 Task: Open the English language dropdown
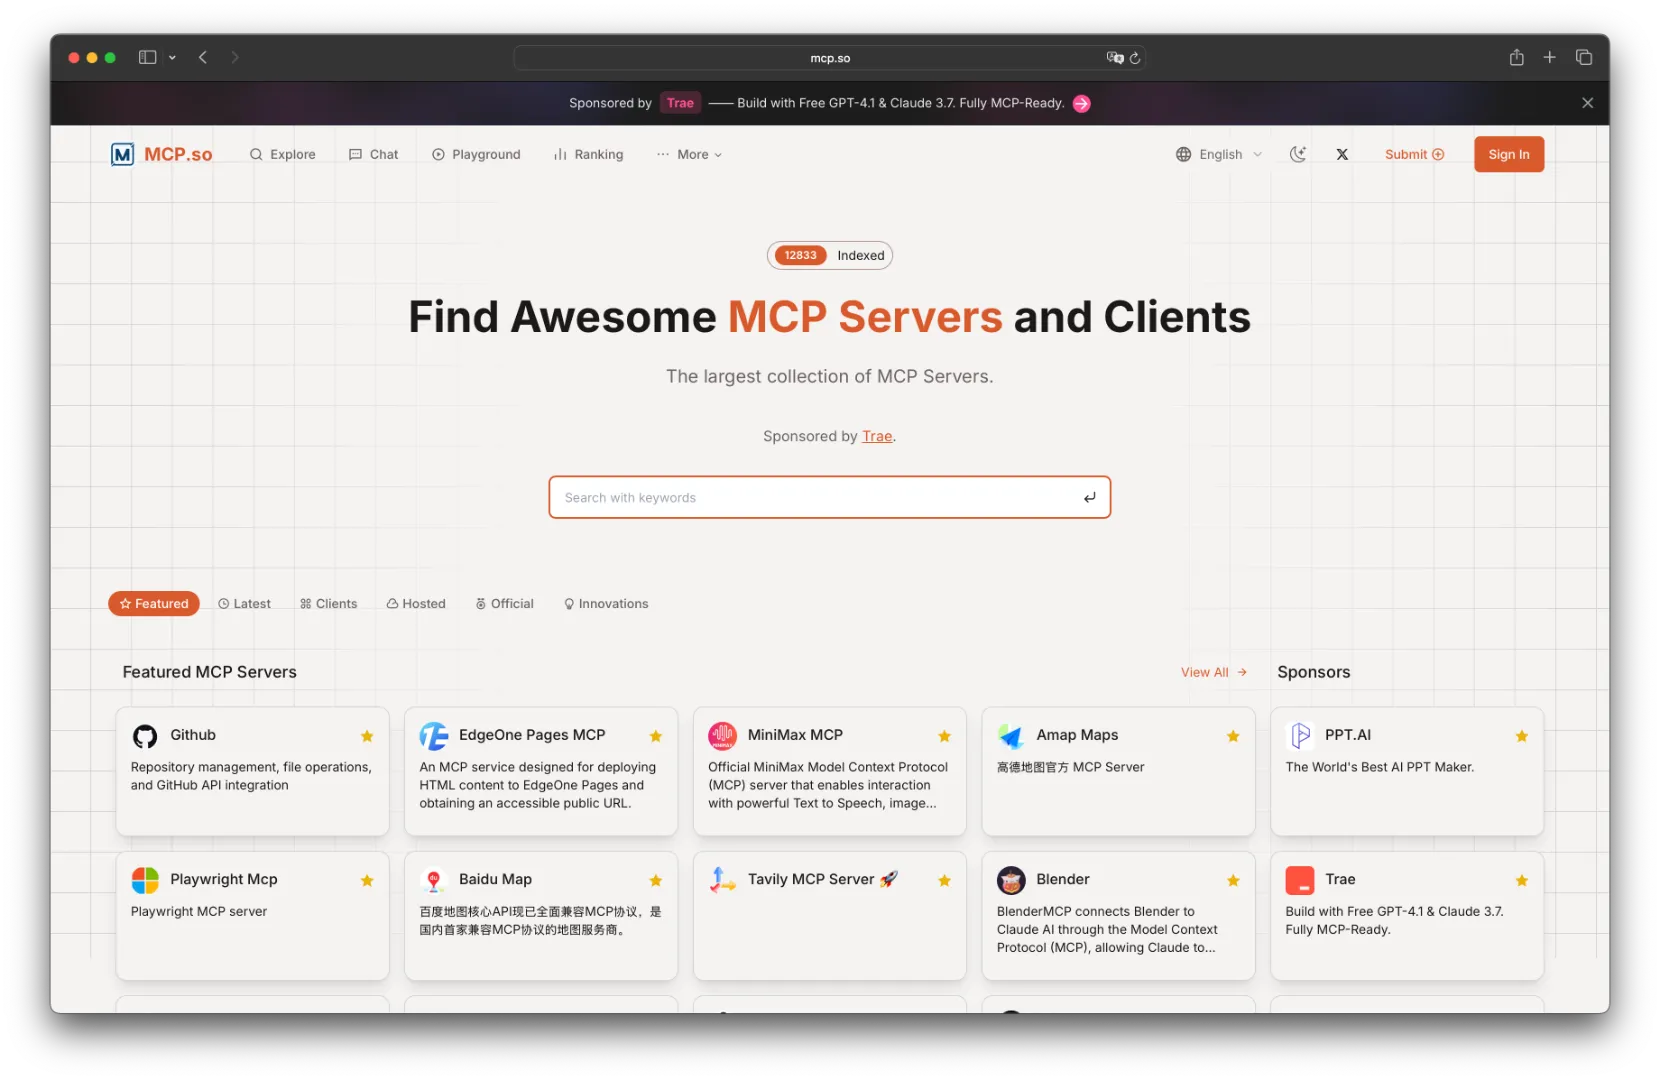coord(1219,154)
